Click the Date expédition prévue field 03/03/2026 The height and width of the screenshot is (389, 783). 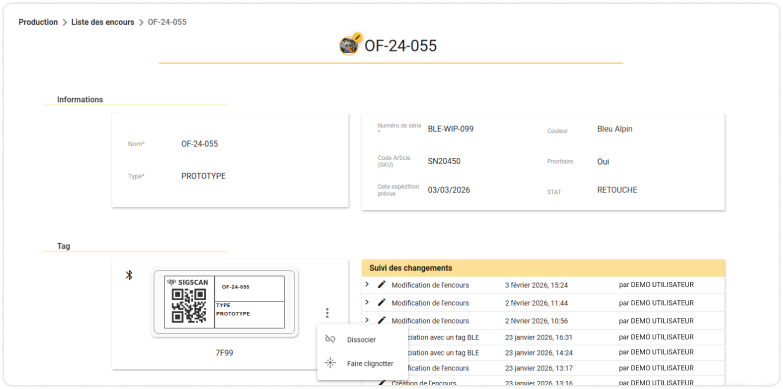point(449,190)
